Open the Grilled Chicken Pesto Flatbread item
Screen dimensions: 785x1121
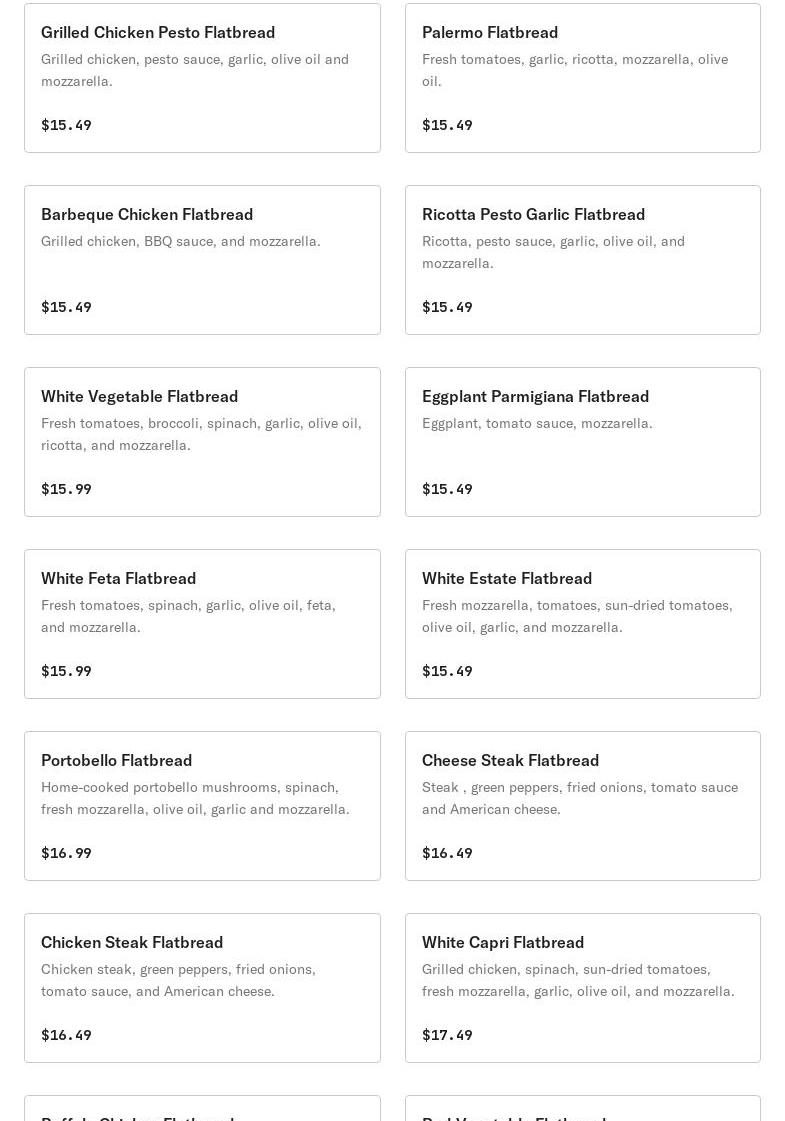click(x=202, y=78)
